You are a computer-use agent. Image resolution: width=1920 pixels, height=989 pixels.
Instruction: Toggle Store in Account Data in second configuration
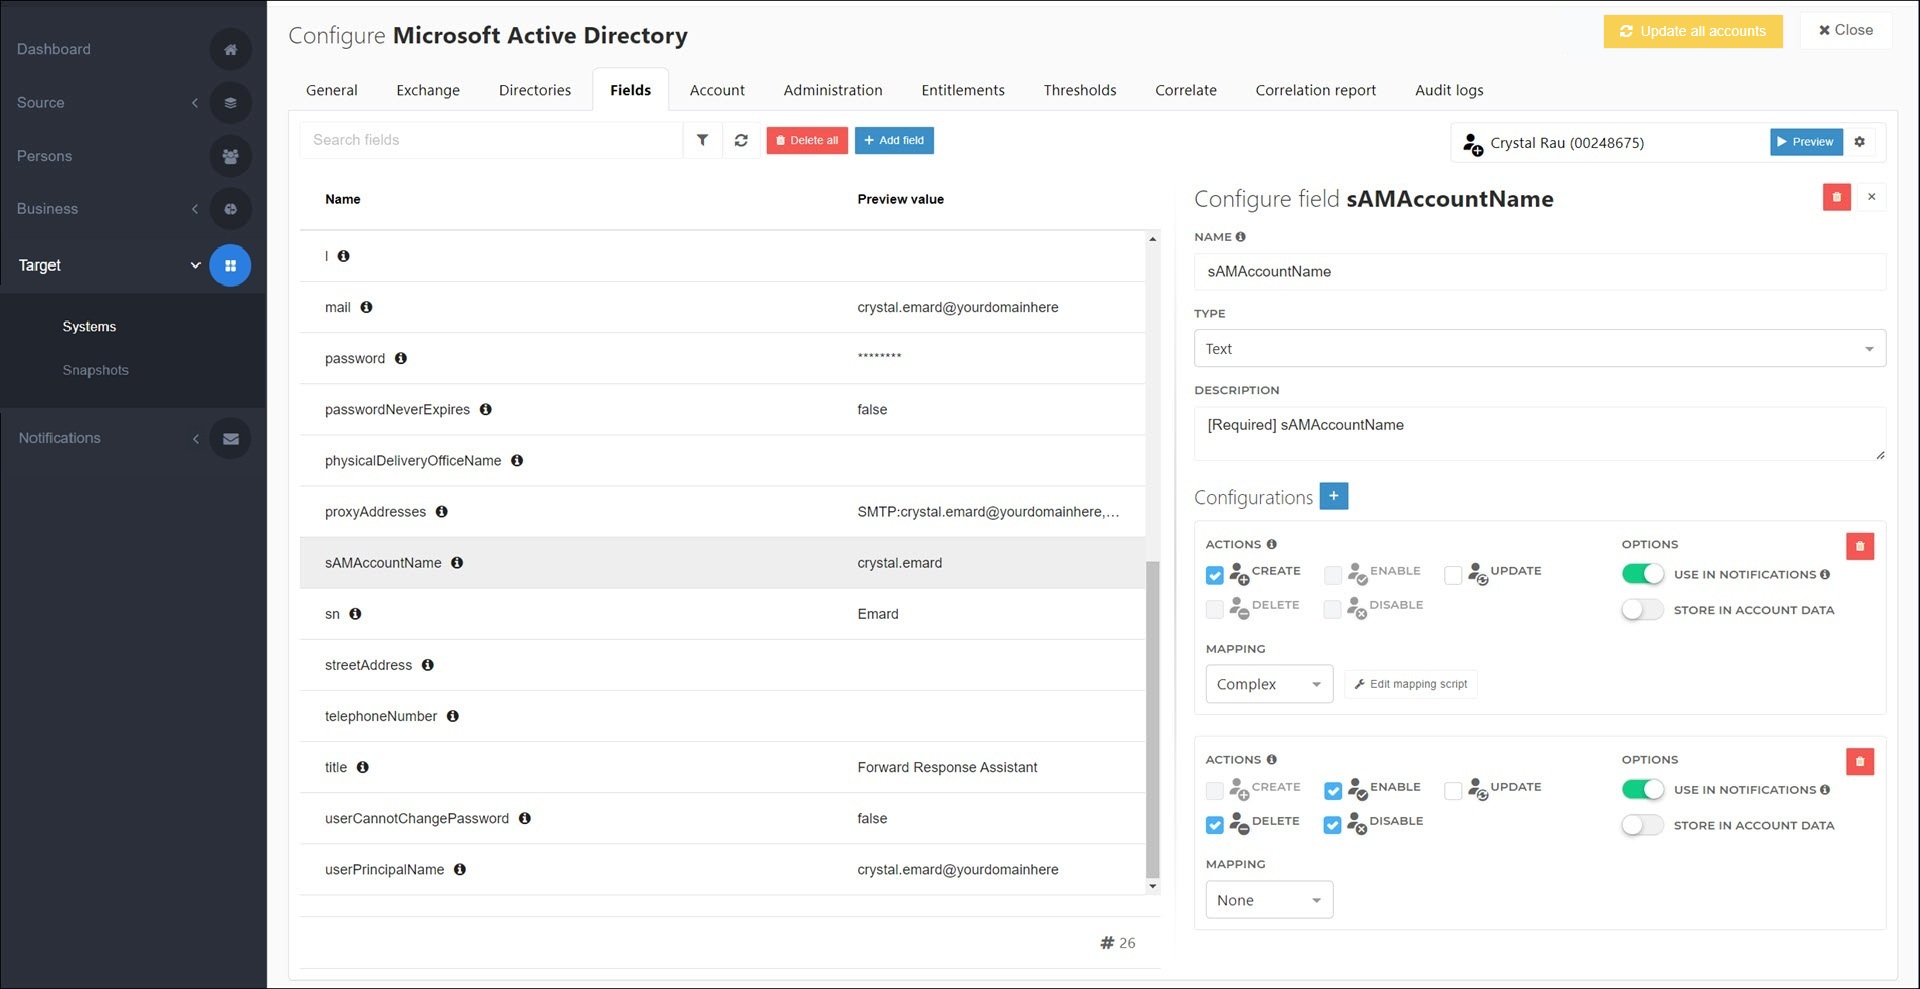click(x=1642, y=825)
